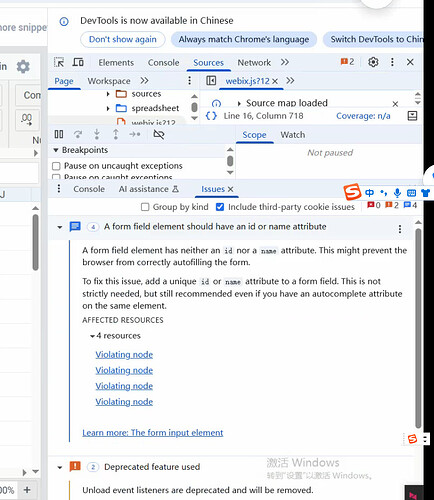Click the gear icon in left page
The width and height of the screenshot is (434, 500).
[23, 66]
